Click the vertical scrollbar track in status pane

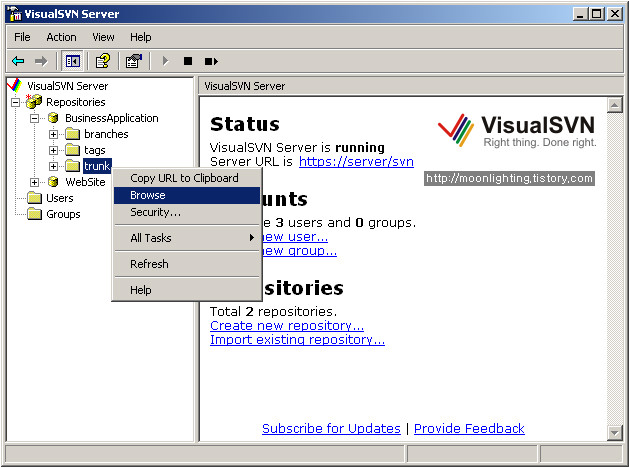coord(615,269)
